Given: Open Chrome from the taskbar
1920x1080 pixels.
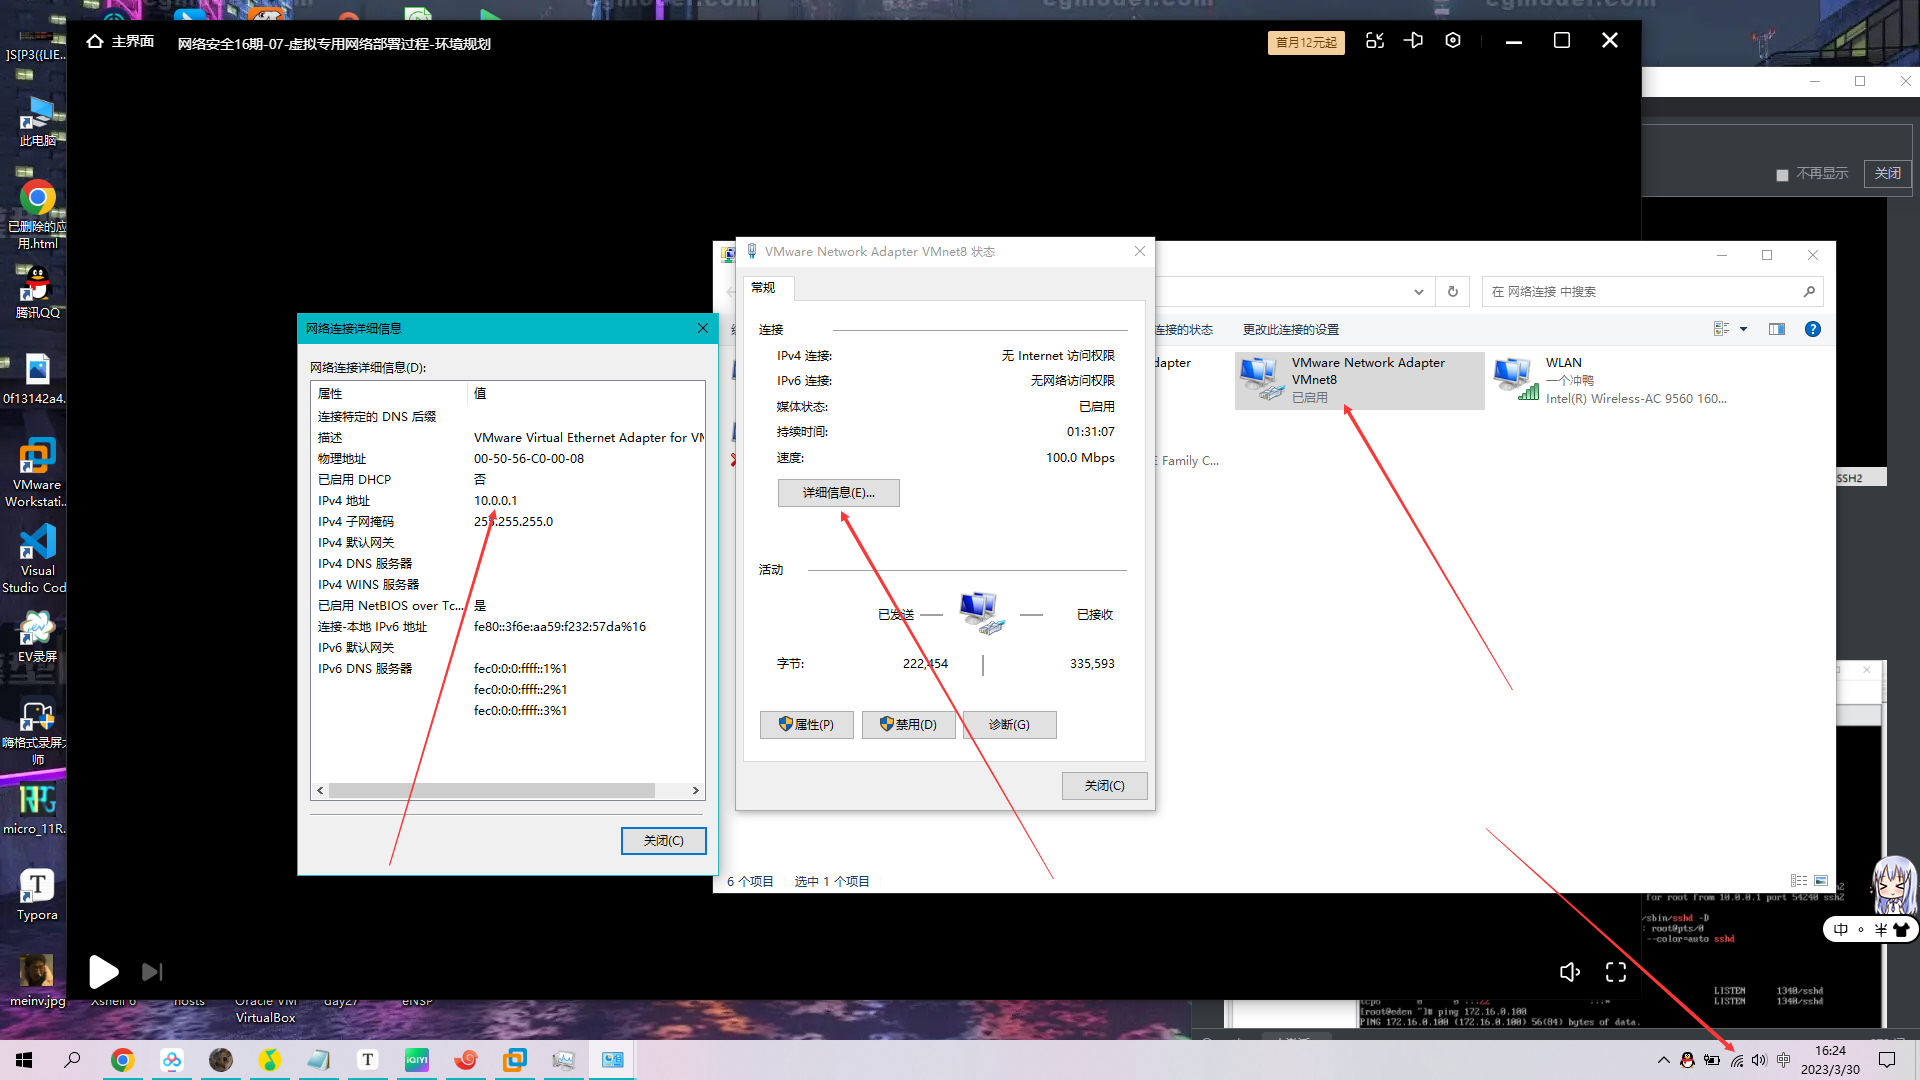Looking at the screenshot, I should [x=122, y=1060].
